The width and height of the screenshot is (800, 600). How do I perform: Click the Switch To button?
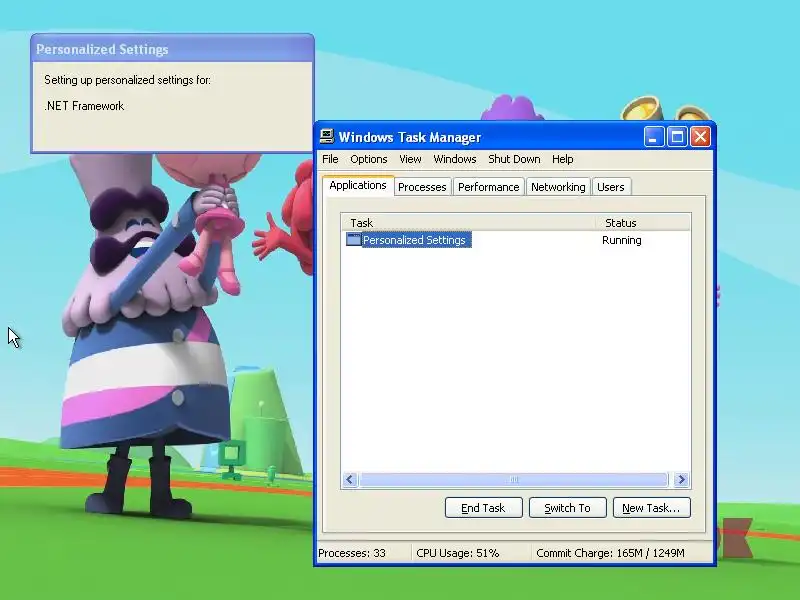pyautogui.click(x=567, y=508)
